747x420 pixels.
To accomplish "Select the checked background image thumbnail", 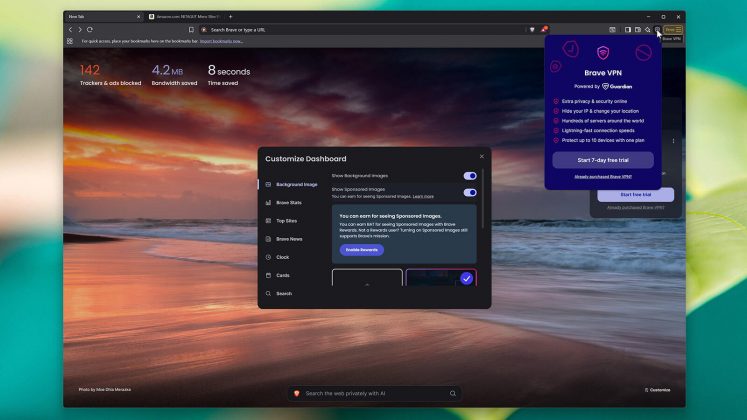I will (x=441, y=278).
